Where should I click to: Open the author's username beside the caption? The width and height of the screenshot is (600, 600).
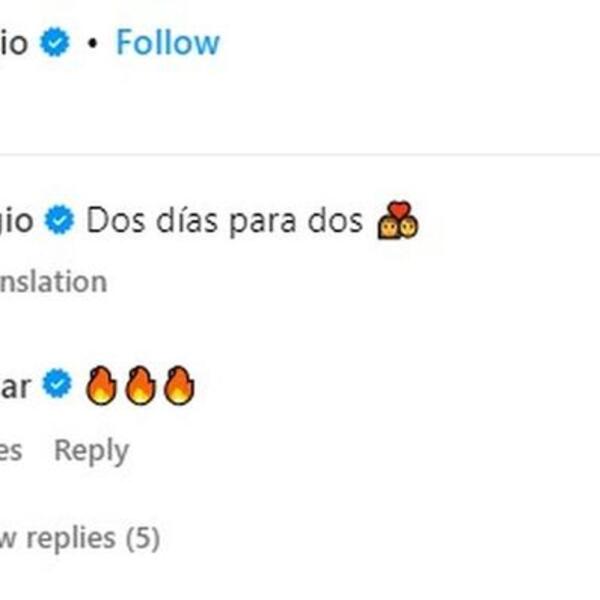[16, 221]
